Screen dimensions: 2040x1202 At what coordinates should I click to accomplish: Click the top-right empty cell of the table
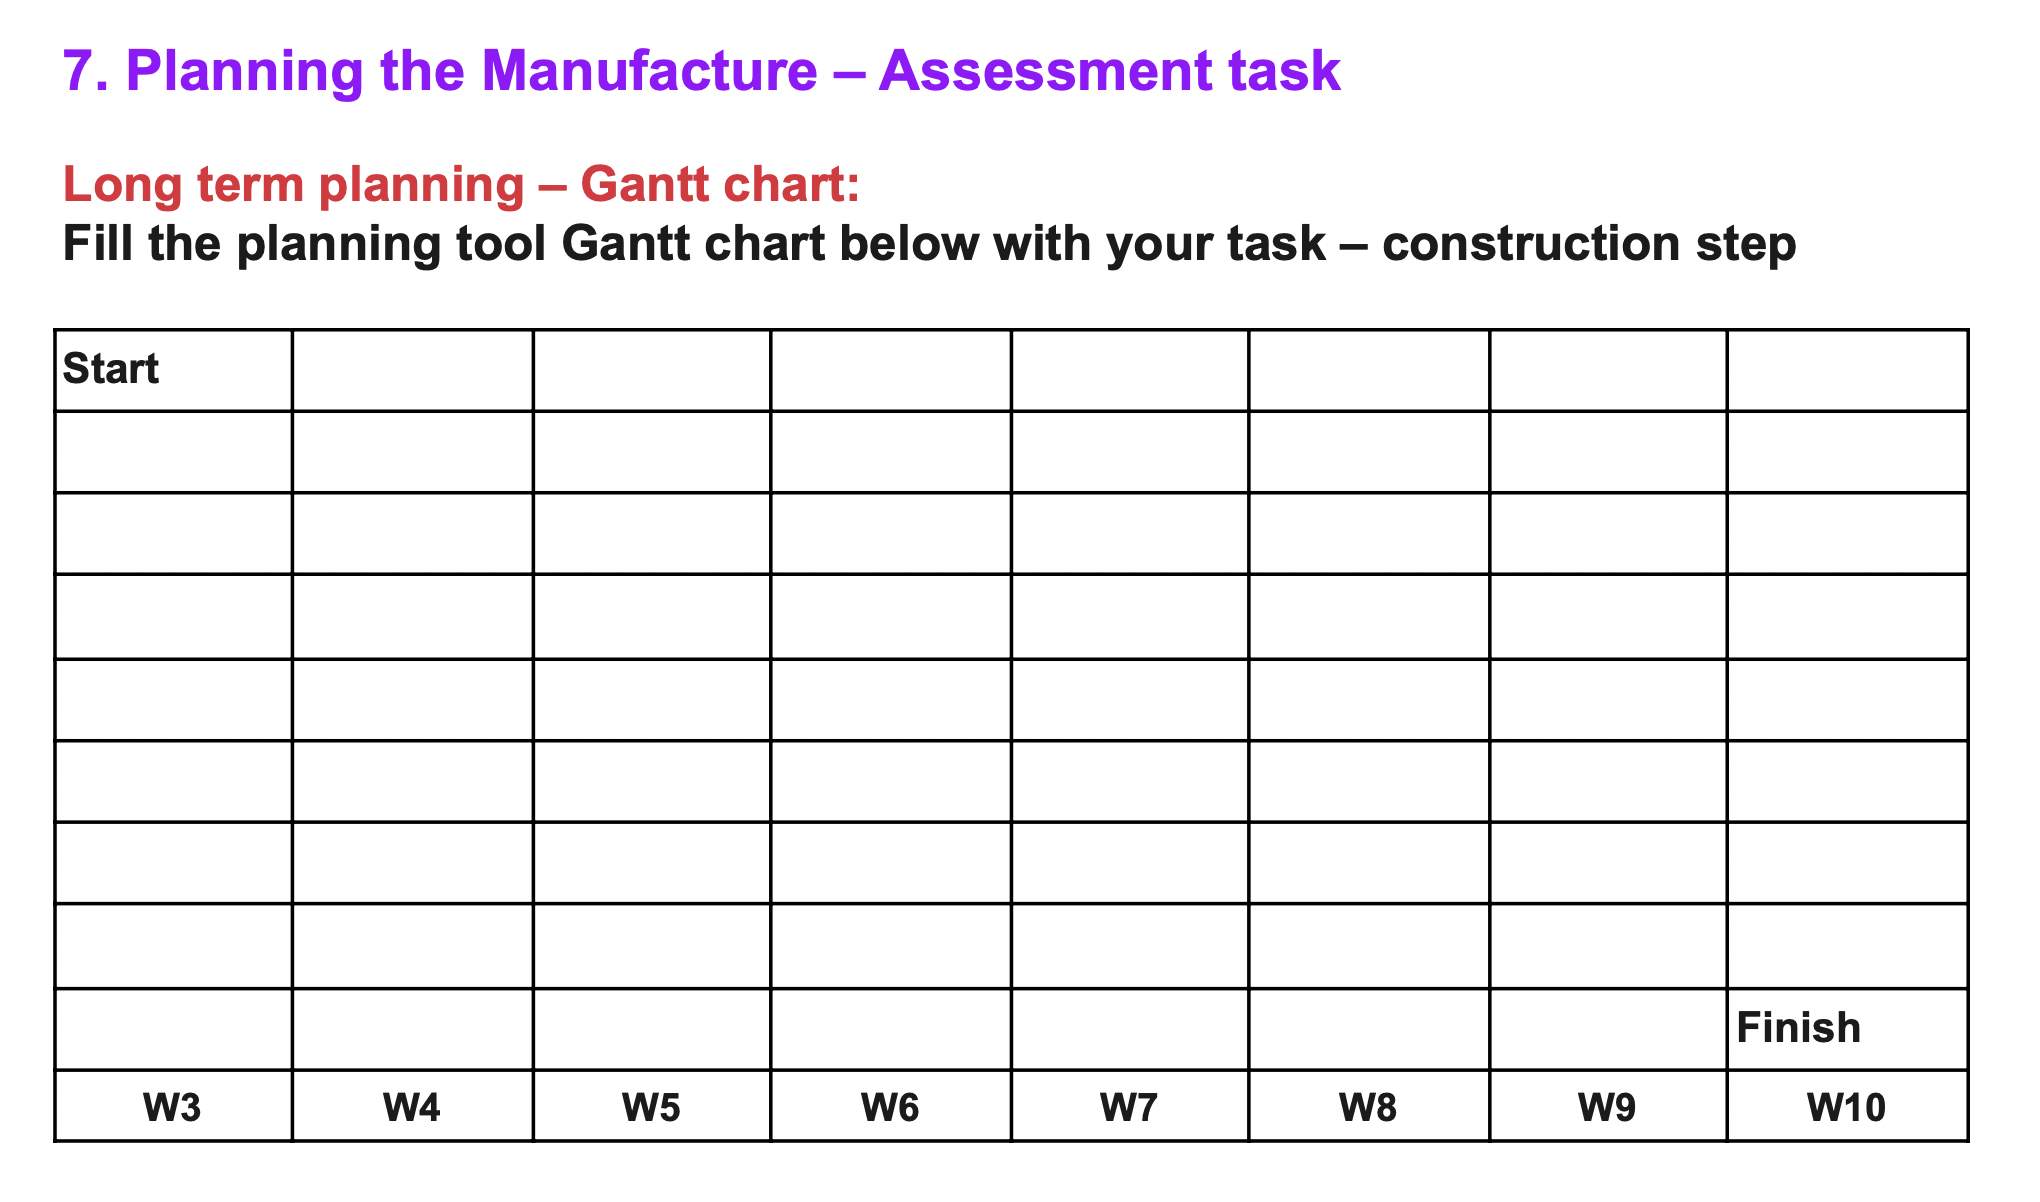pyautogui.click(x=1846, y=370)
